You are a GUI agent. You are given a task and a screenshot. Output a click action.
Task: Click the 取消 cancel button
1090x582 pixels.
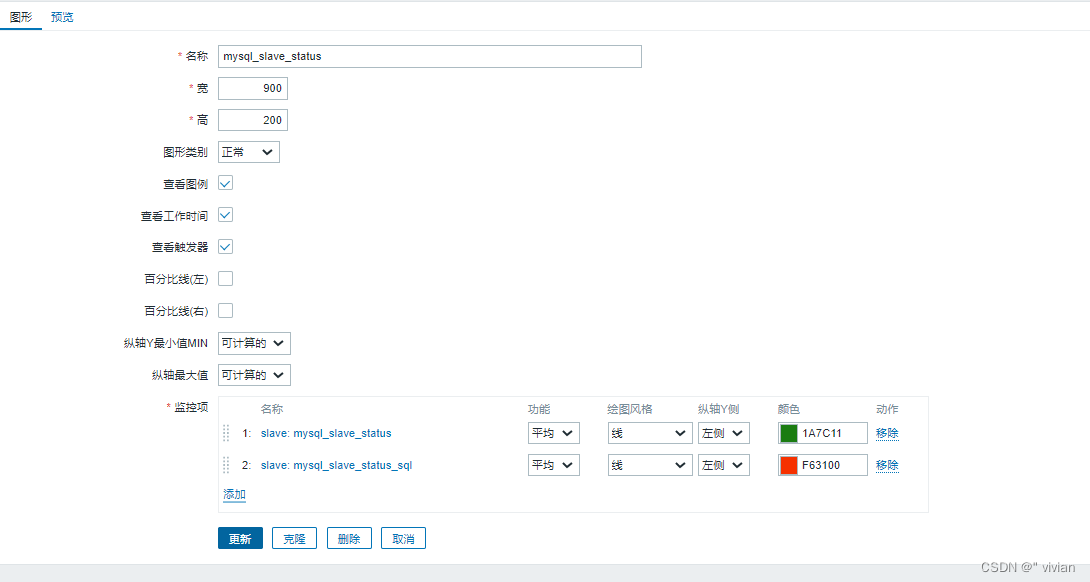403,538
